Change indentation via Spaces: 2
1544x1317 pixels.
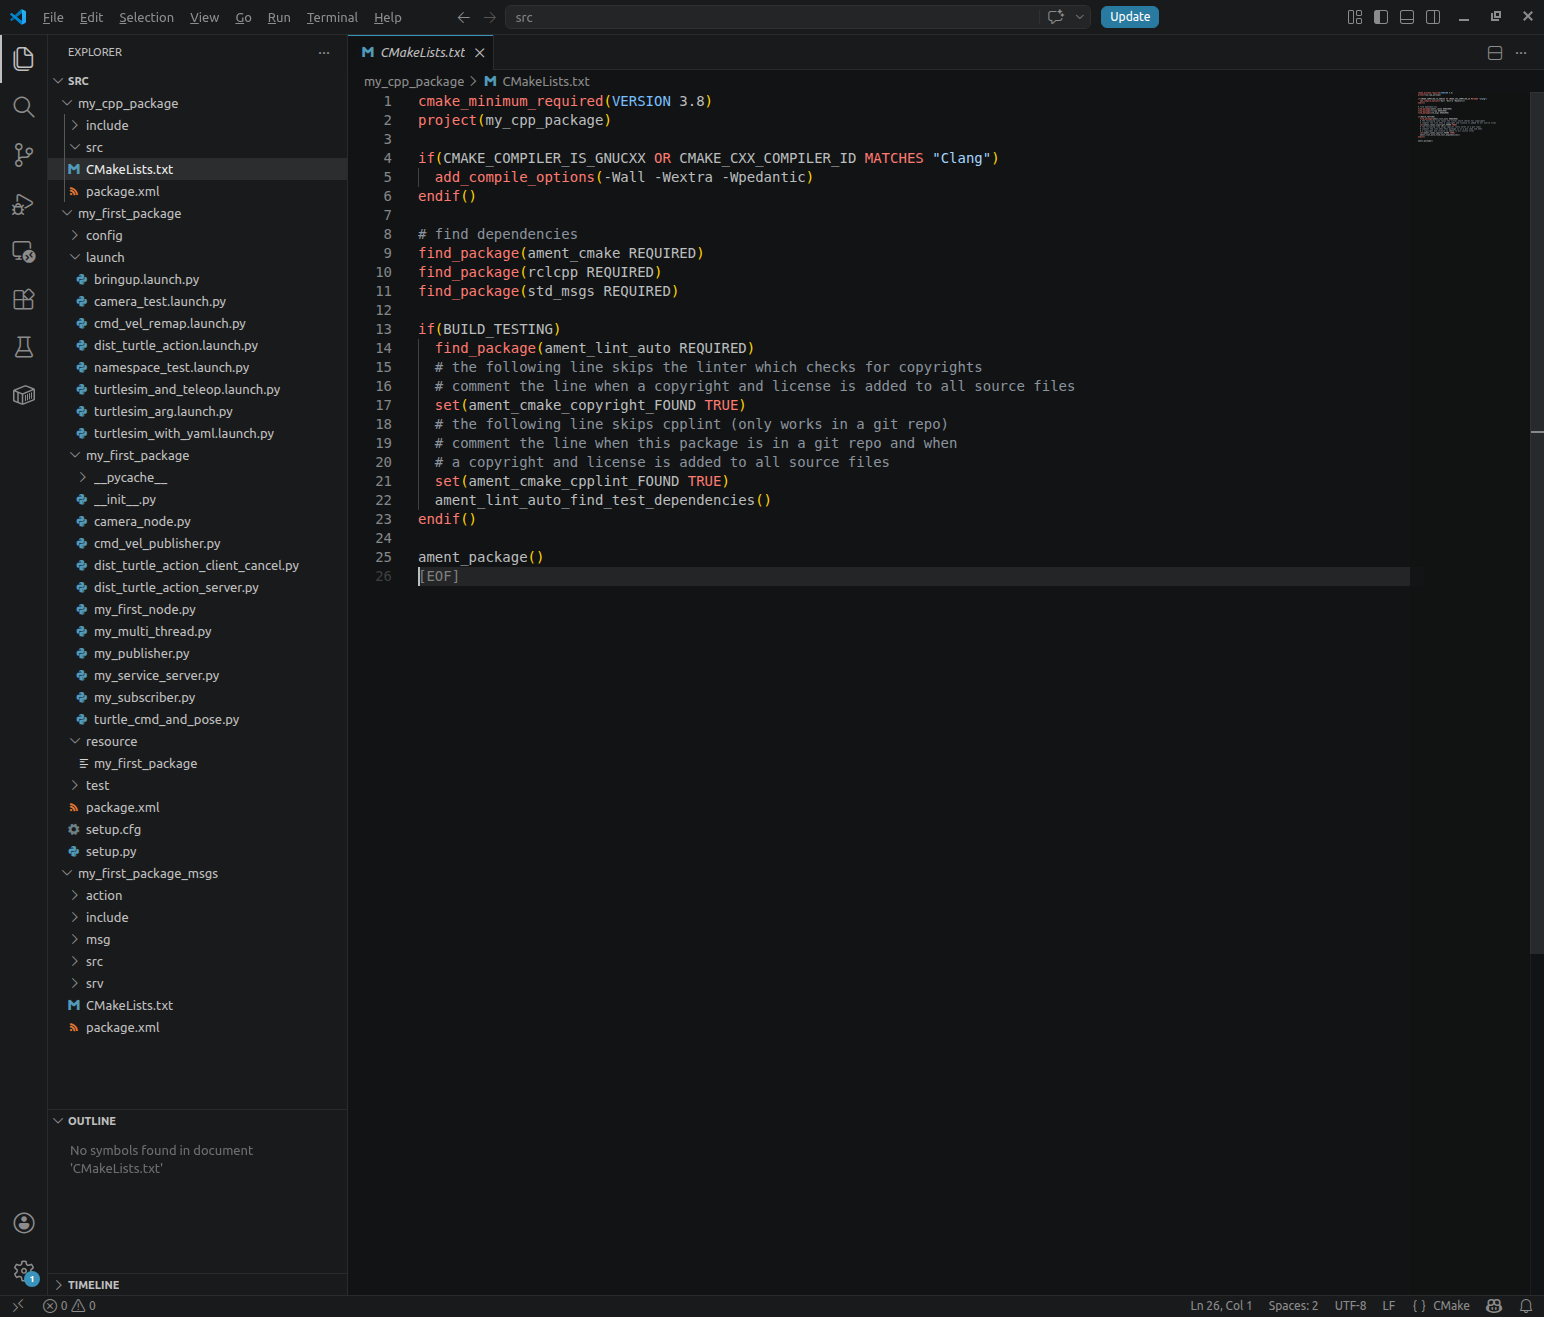(1293, 1305)
